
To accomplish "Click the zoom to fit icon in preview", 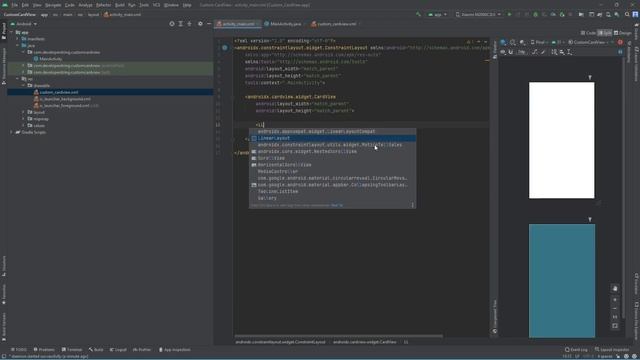I will [x=615, y=326].
